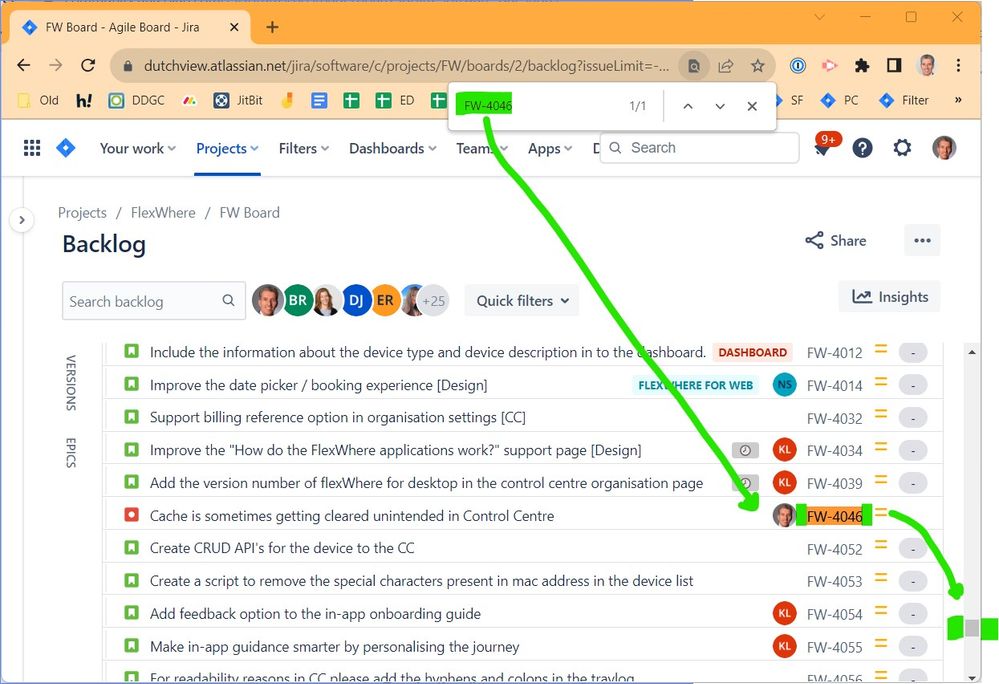
Task: Open the Quick filters dropdown
Action: (522, 301)
